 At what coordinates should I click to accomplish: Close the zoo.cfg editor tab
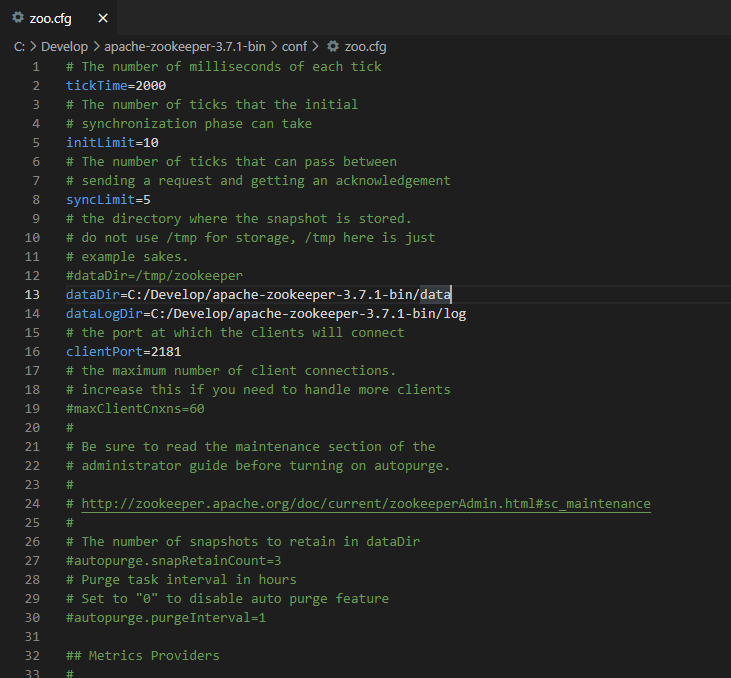(103, 18)
